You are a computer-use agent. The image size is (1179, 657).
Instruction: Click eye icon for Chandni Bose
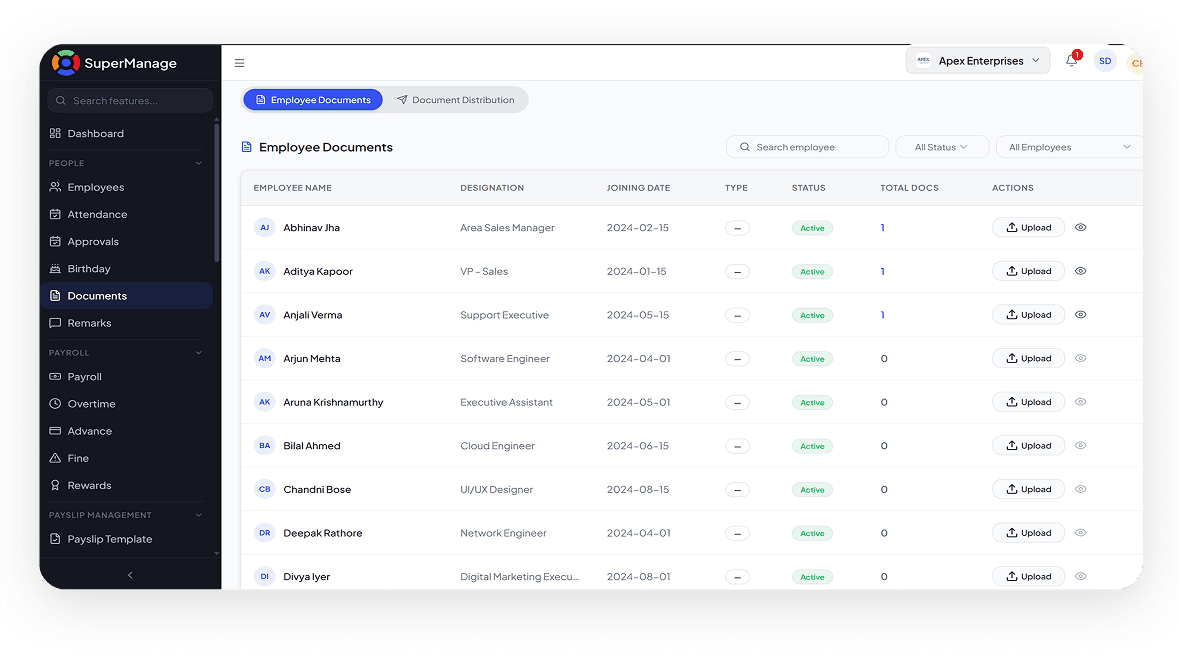[x=1080, y=489]
